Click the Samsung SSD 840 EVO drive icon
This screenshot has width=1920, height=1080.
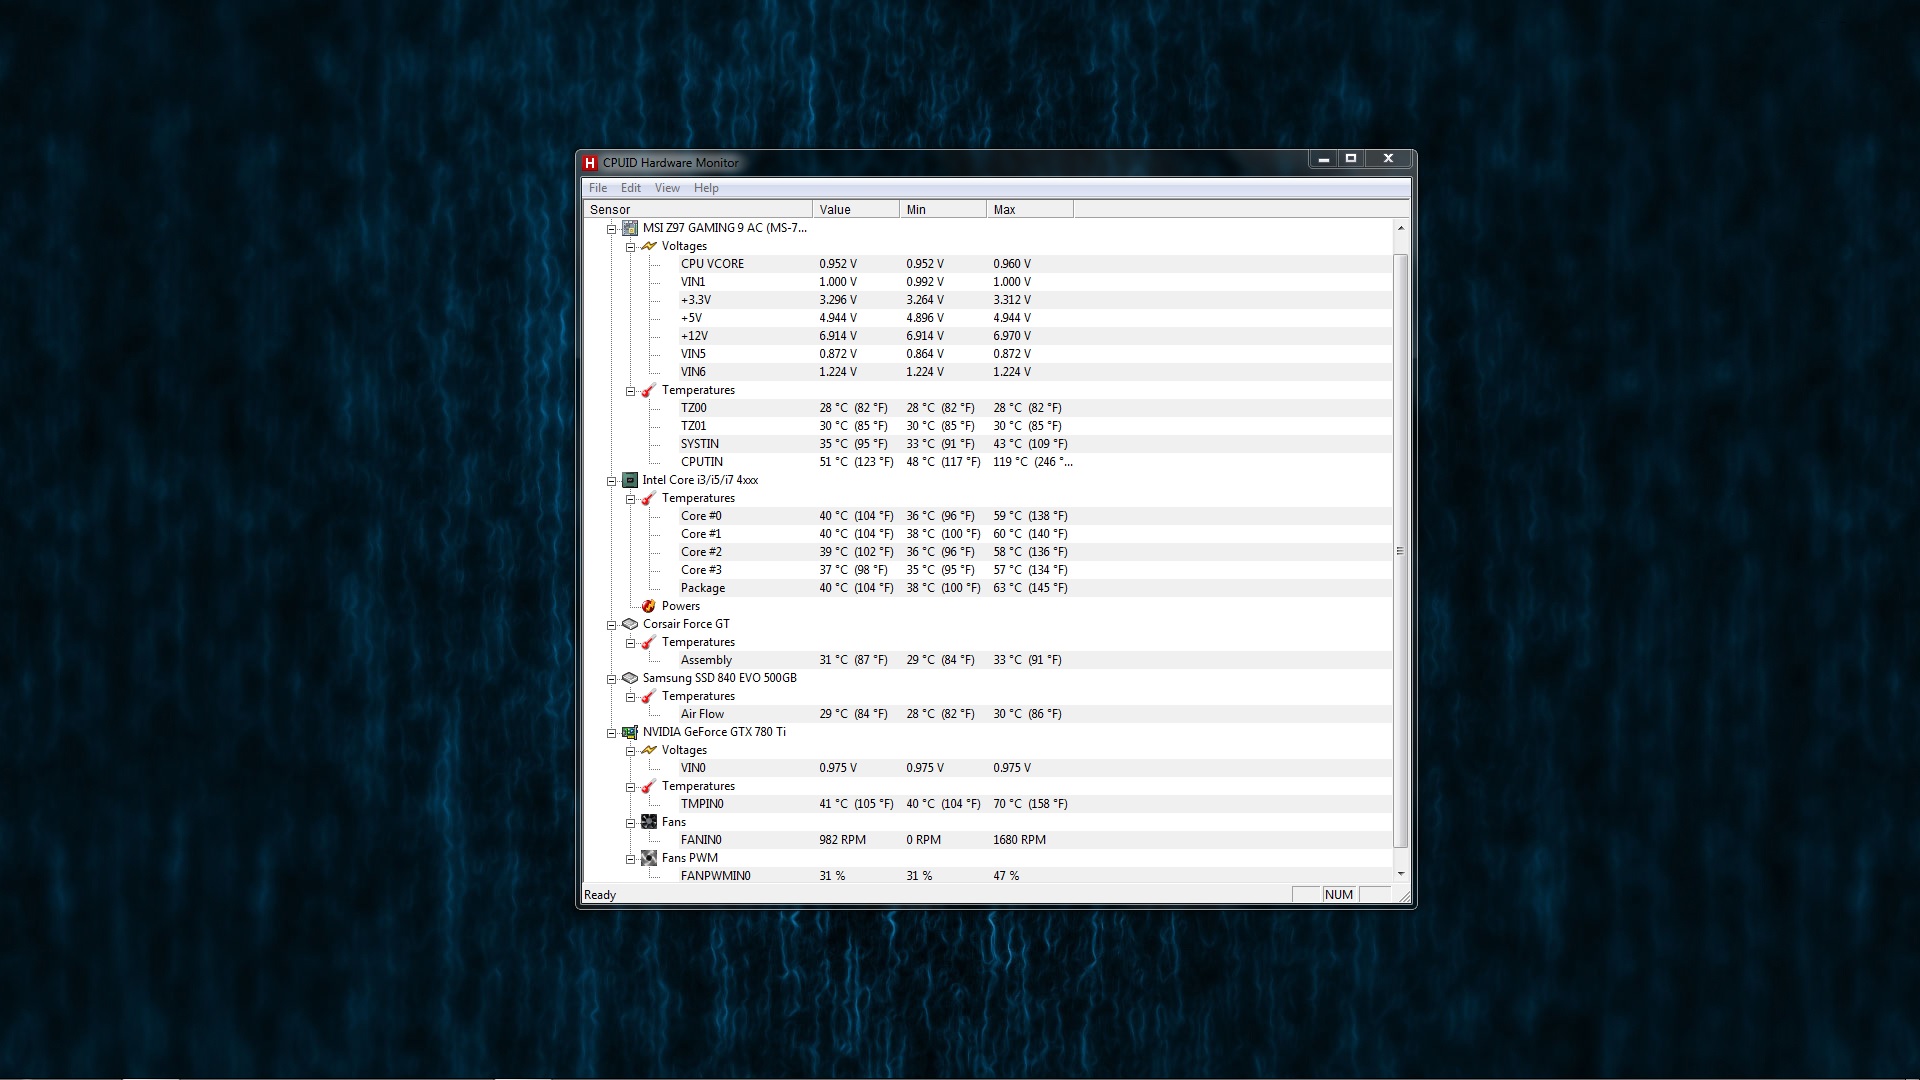point(630,678)
